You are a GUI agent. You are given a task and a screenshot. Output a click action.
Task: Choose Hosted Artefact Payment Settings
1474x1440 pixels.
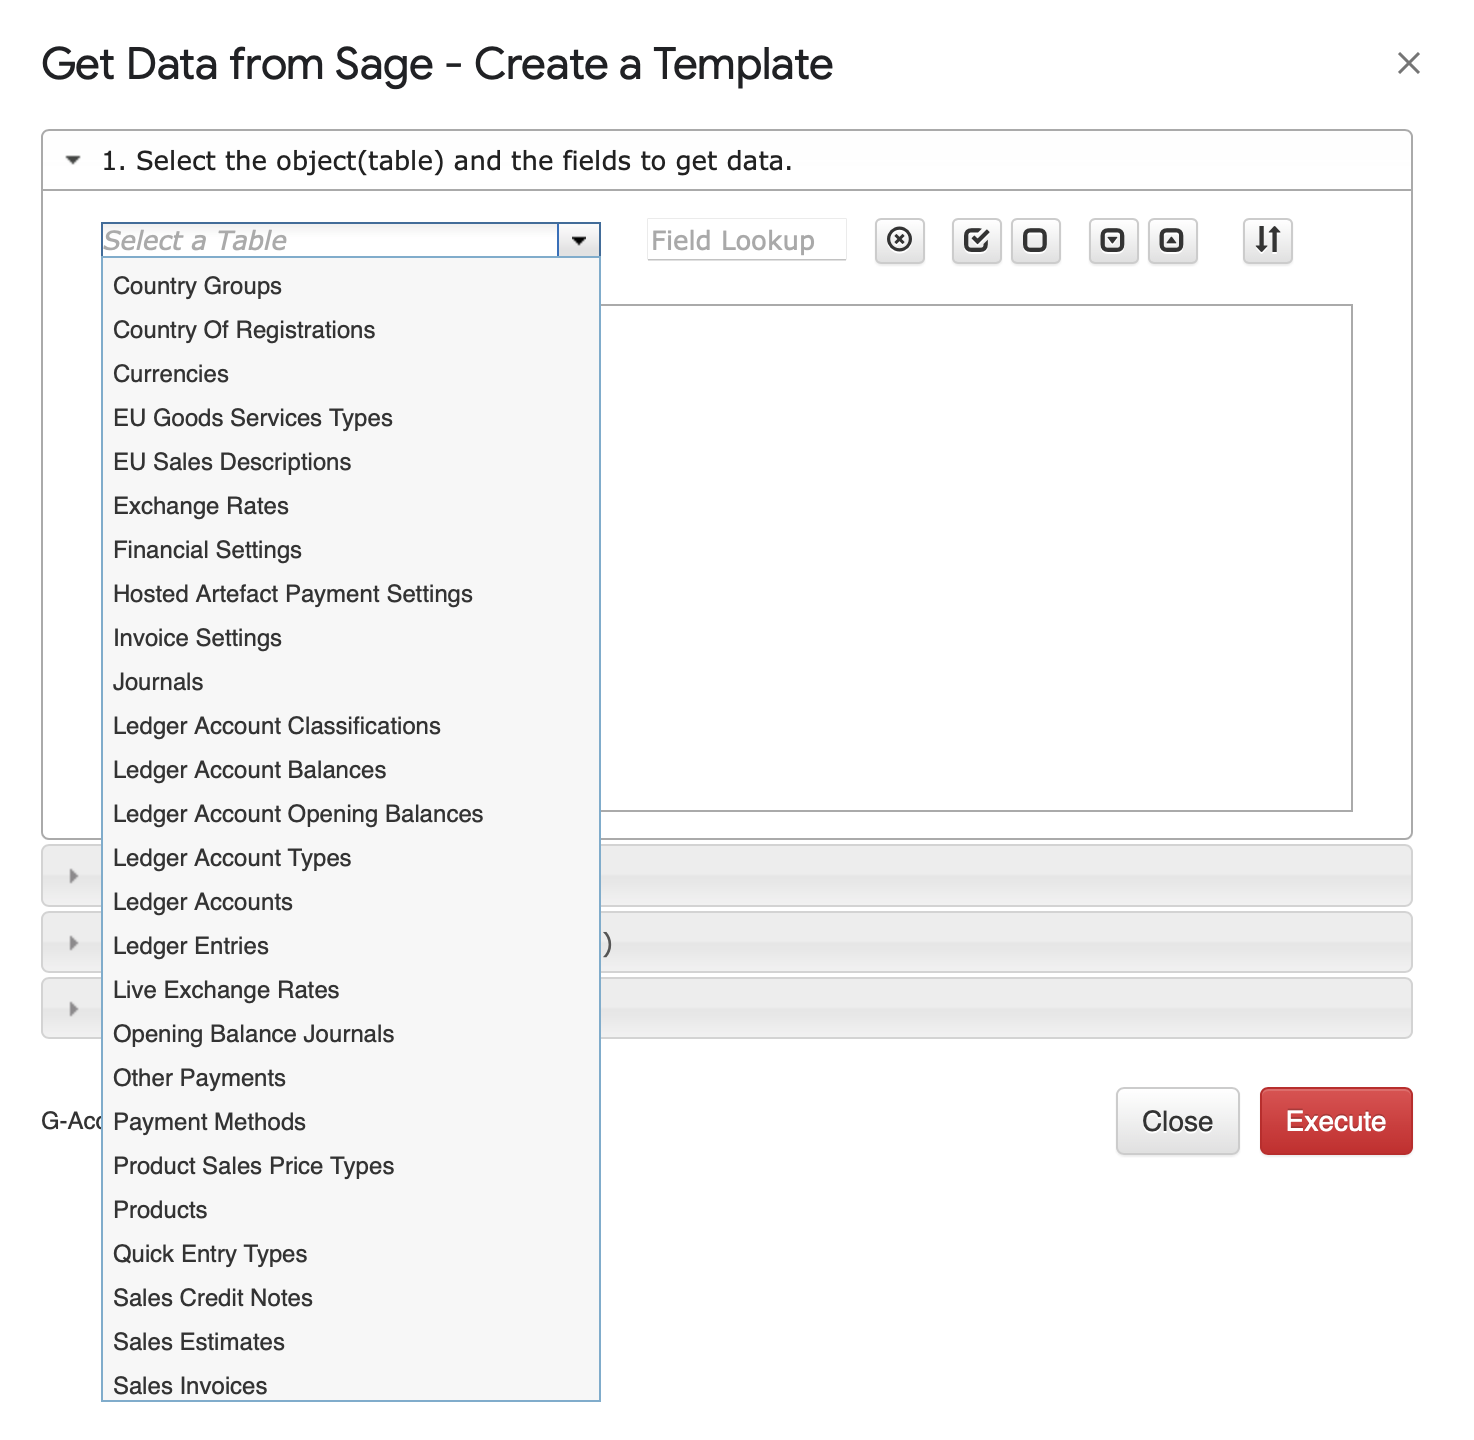click(350, 594)
